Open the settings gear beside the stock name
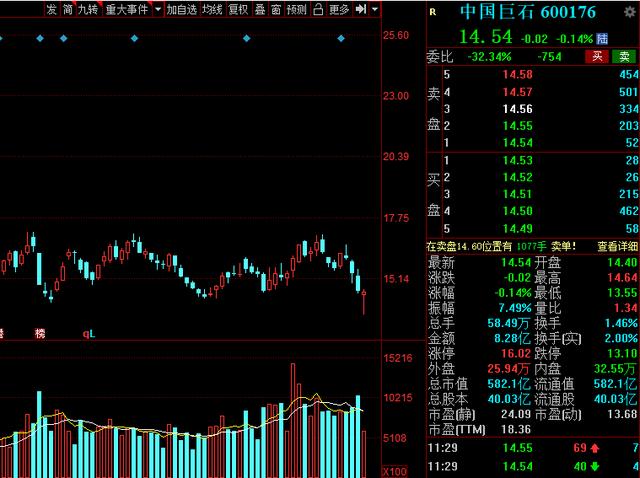 pos(630,12)
